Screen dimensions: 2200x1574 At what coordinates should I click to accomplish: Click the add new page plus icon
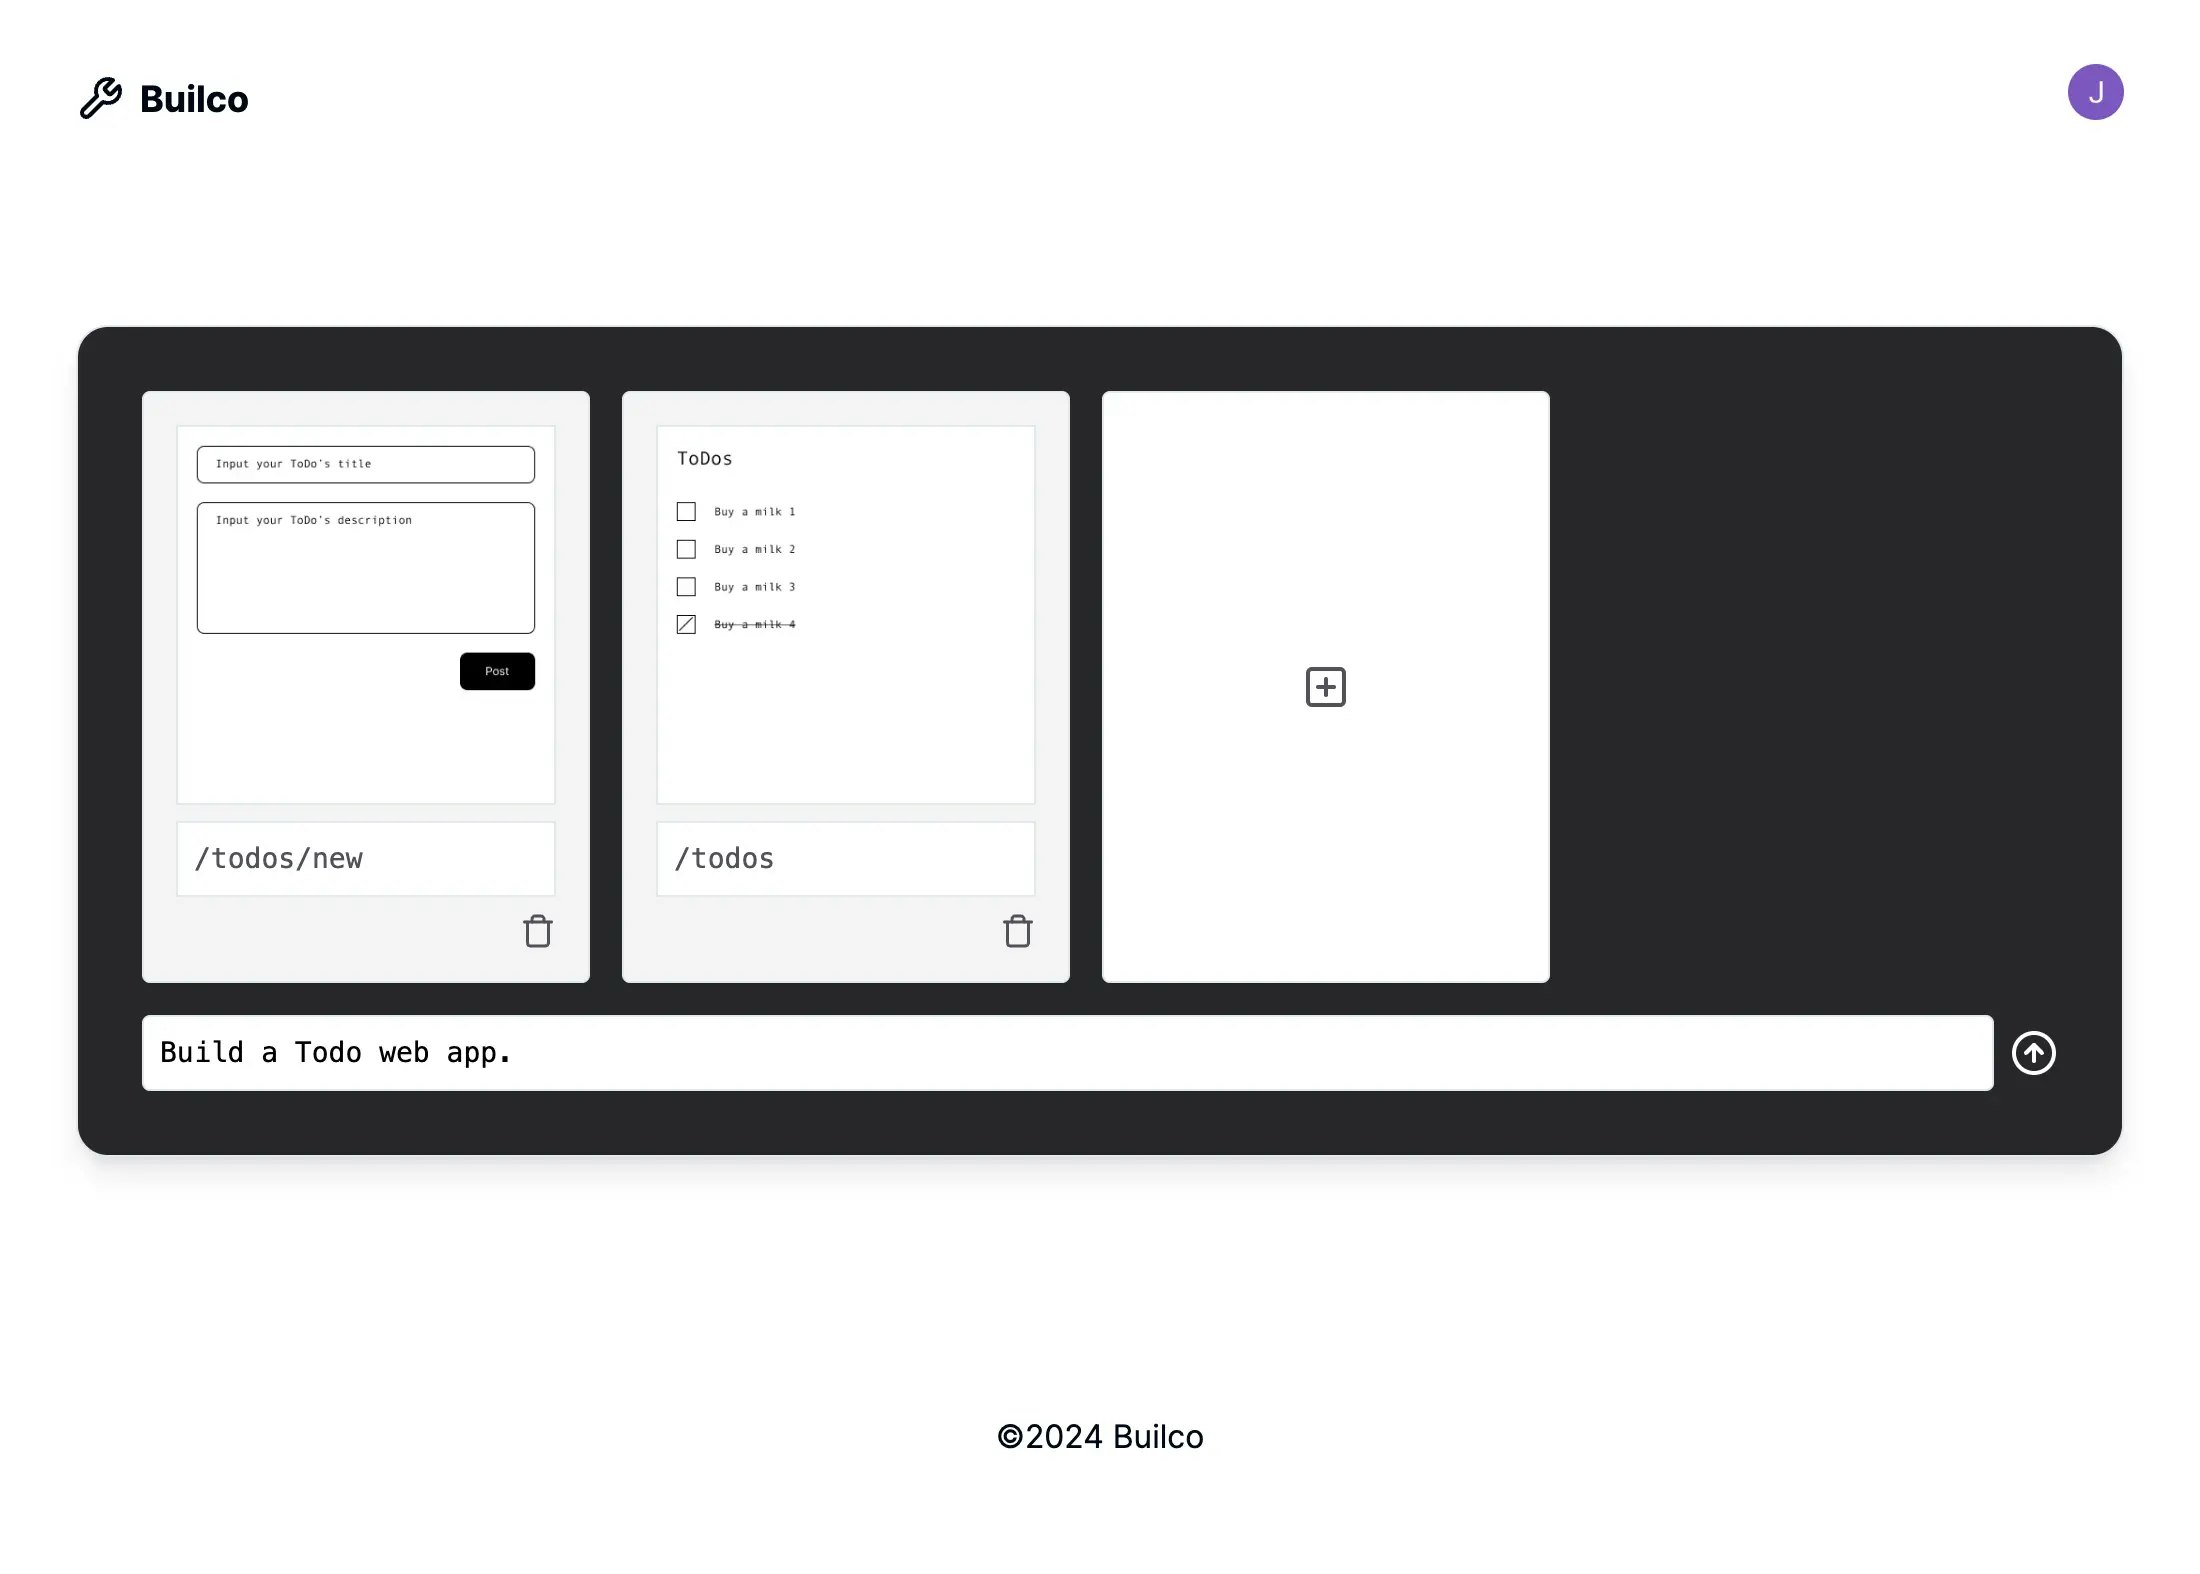click(1325, 686)
